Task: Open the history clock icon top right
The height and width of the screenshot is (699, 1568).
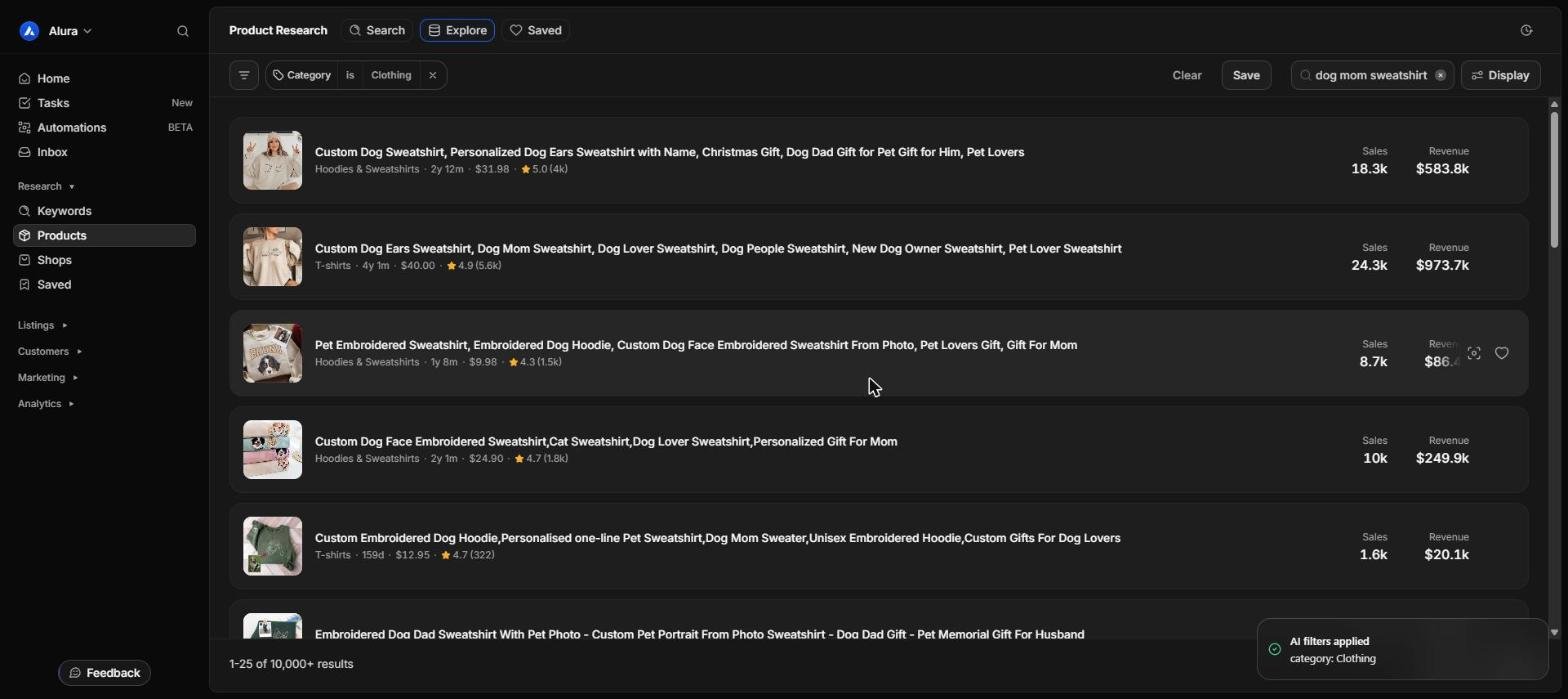Action: (x=1526, y=30)
